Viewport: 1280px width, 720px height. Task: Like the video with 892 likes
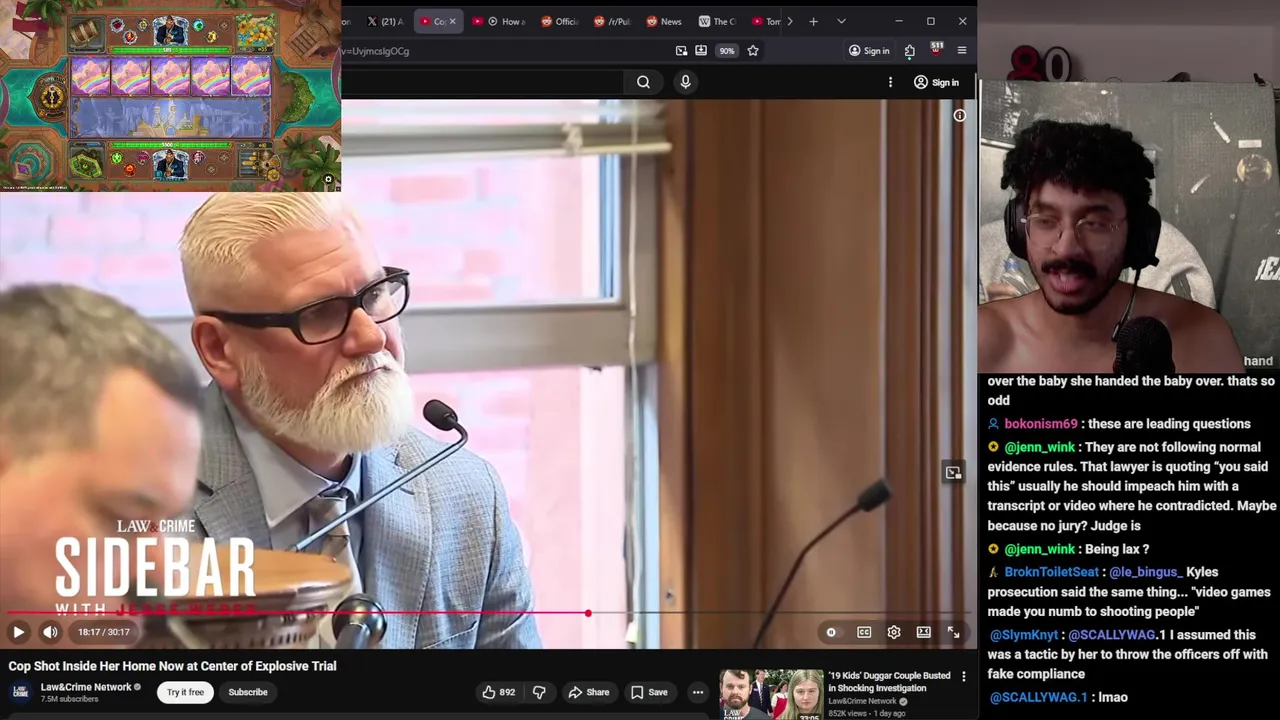pos(499,692)
